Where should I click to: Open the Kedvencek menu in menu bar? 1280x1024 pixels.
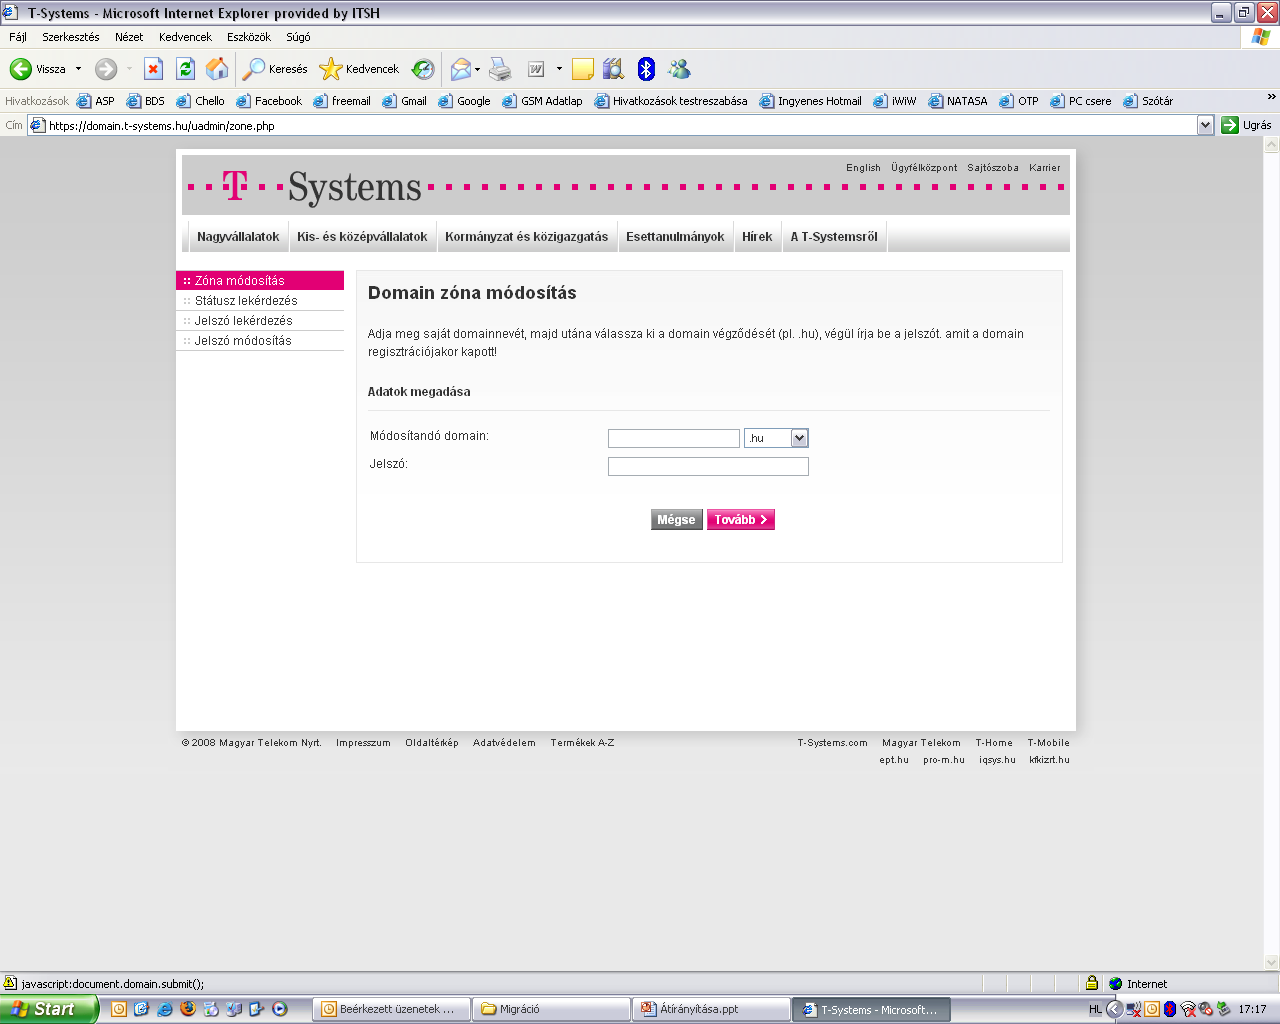click(x=185, y=37)
